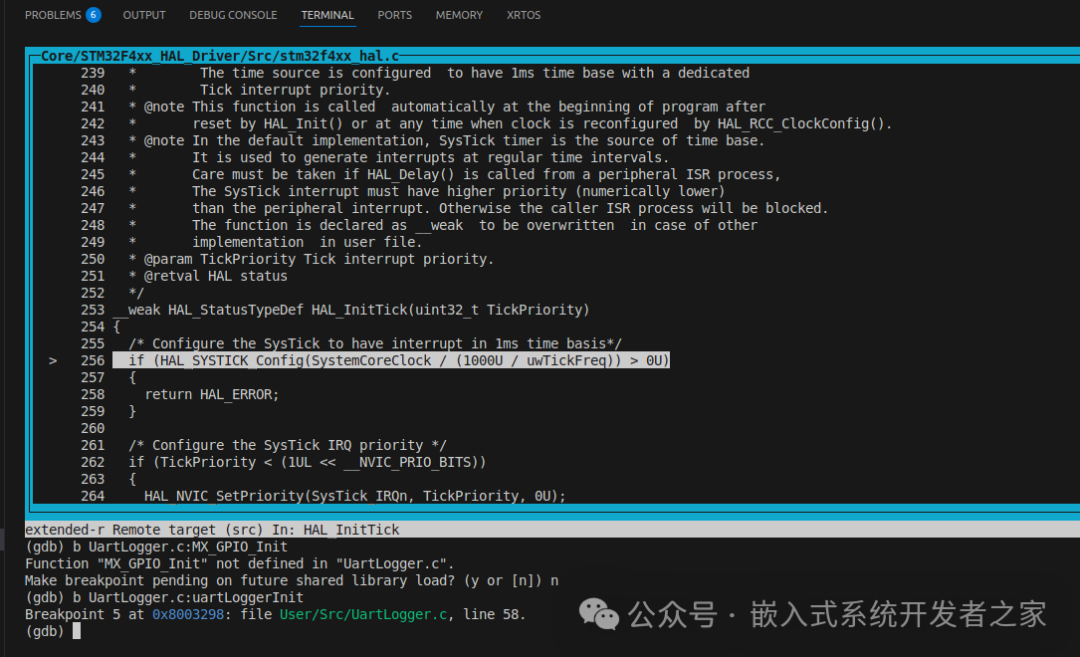1080x657 pixels.
Task: Select the TERMINAL tab
Action: [x=327, y=14]
